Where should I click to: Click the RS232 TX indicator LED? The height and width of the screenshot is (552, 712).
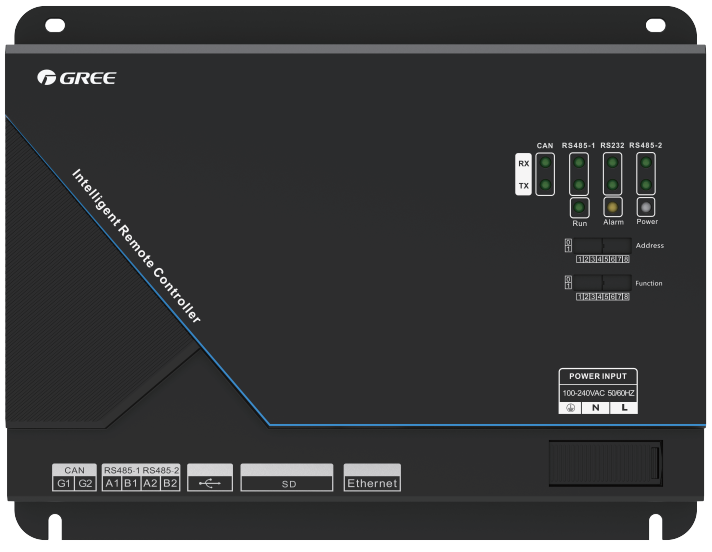(x=613, y=185)
